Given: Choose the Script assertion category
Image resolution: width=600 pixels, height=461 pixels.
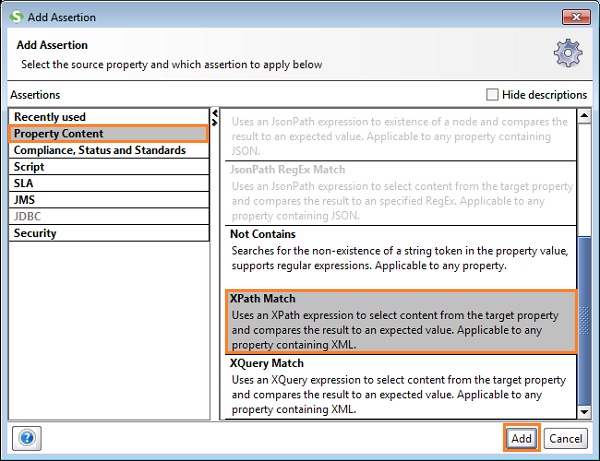Looking at the screenshot, I should (x=29, y=167).
